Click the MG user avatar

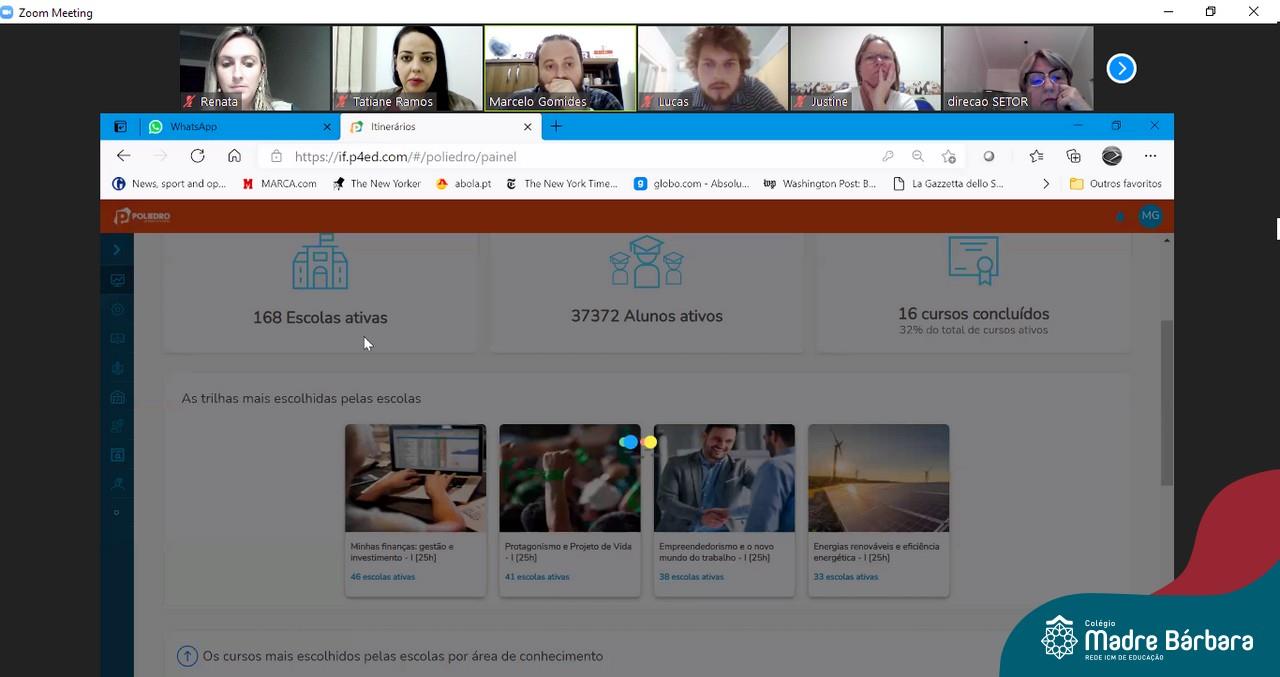1150,216
